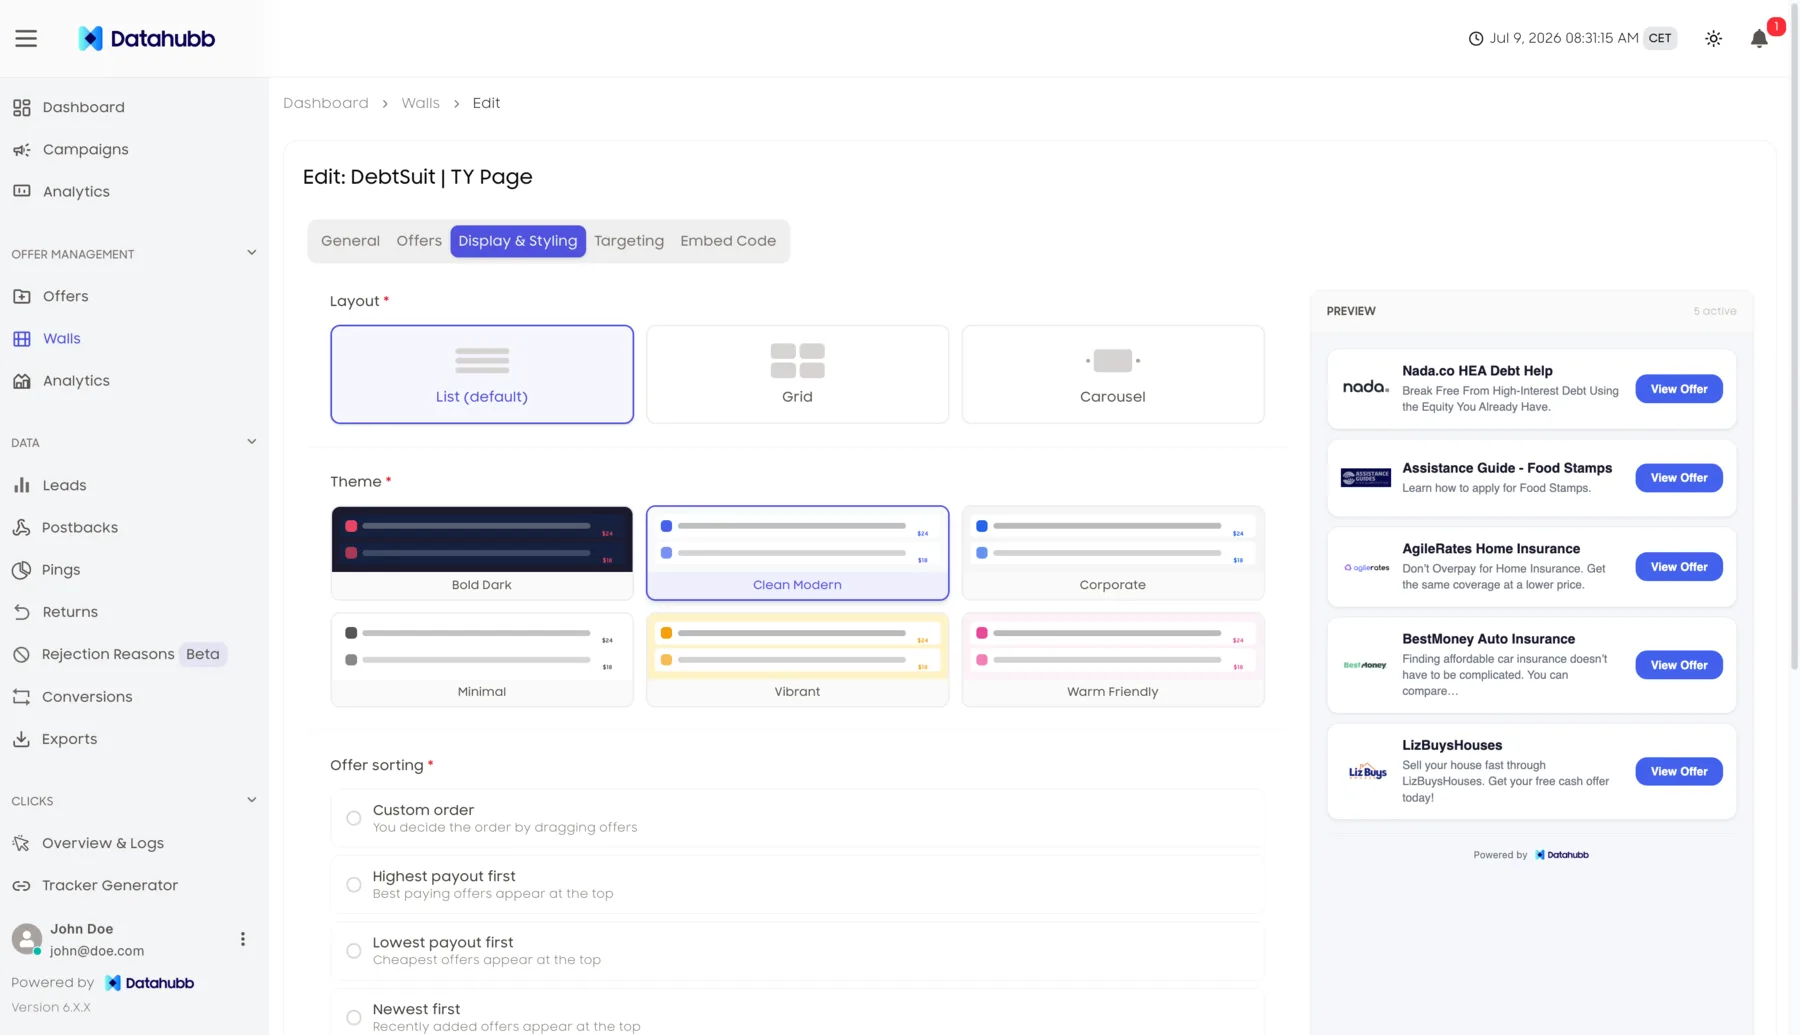The width and height of the screenshot is (1800, 1035).
Task: Click the Dashboard sidebar icon
Action: click(22, 107)
